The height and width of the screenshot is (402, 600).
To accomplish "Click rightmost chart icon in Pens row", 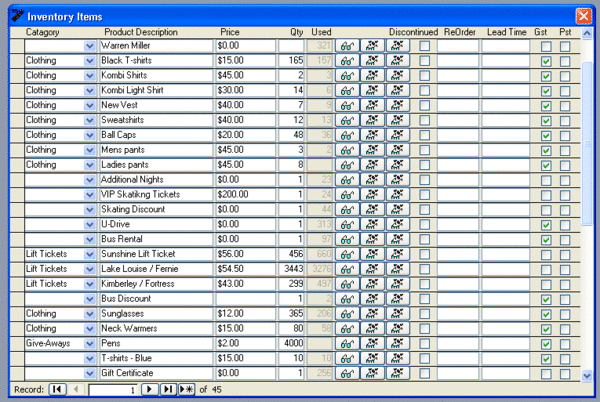I will (x=398, y=343).
